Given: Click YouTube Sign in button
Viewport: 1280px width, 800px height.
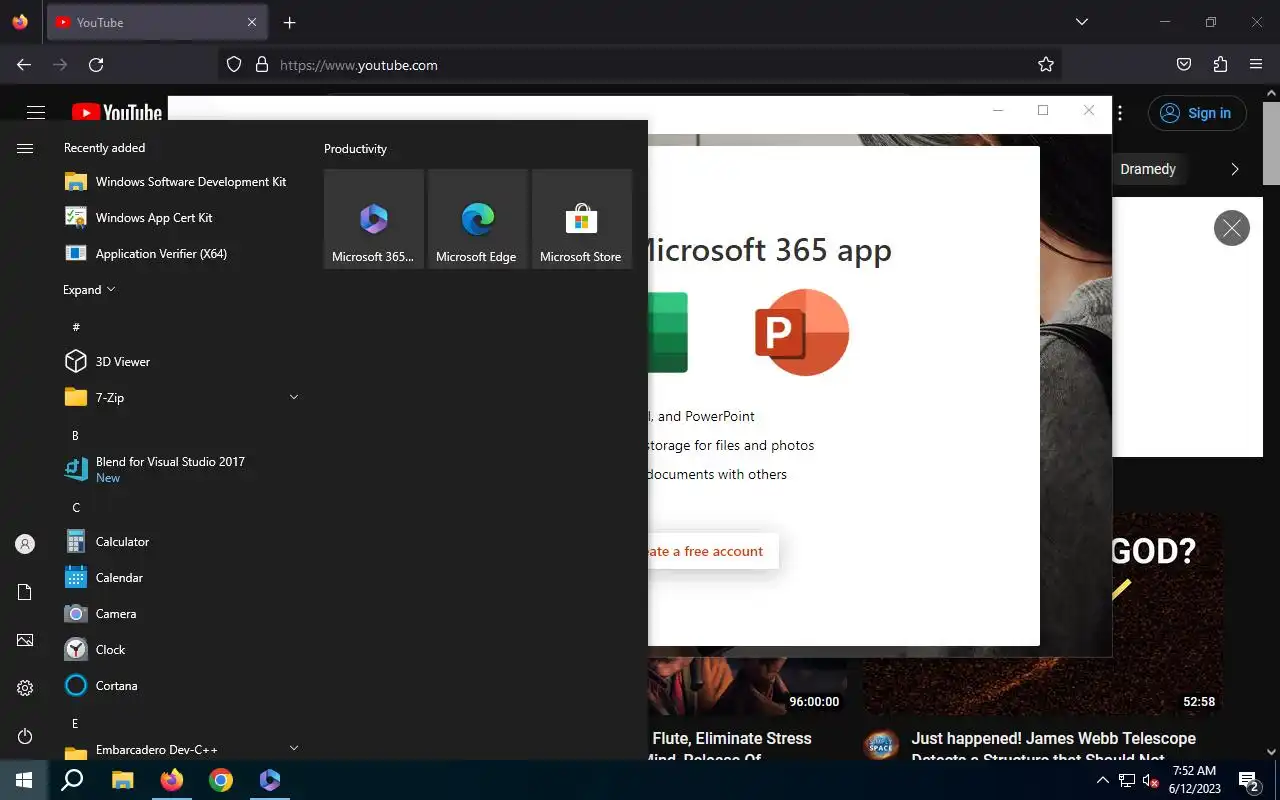Looking at the screenshot, I should pos(1197,113).
